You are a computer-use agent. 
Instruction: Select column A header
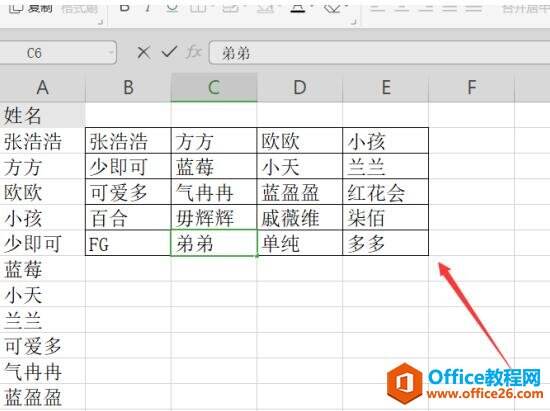42,87
